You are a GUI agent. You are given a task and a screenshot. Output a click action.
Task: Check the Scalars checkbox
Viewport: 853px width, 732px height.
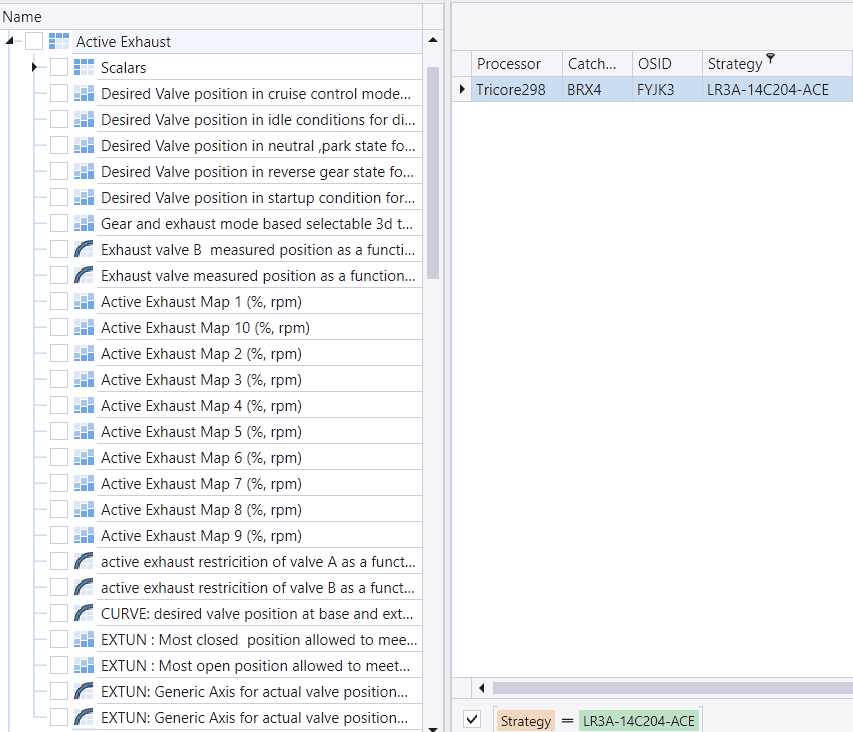point(59,67)
